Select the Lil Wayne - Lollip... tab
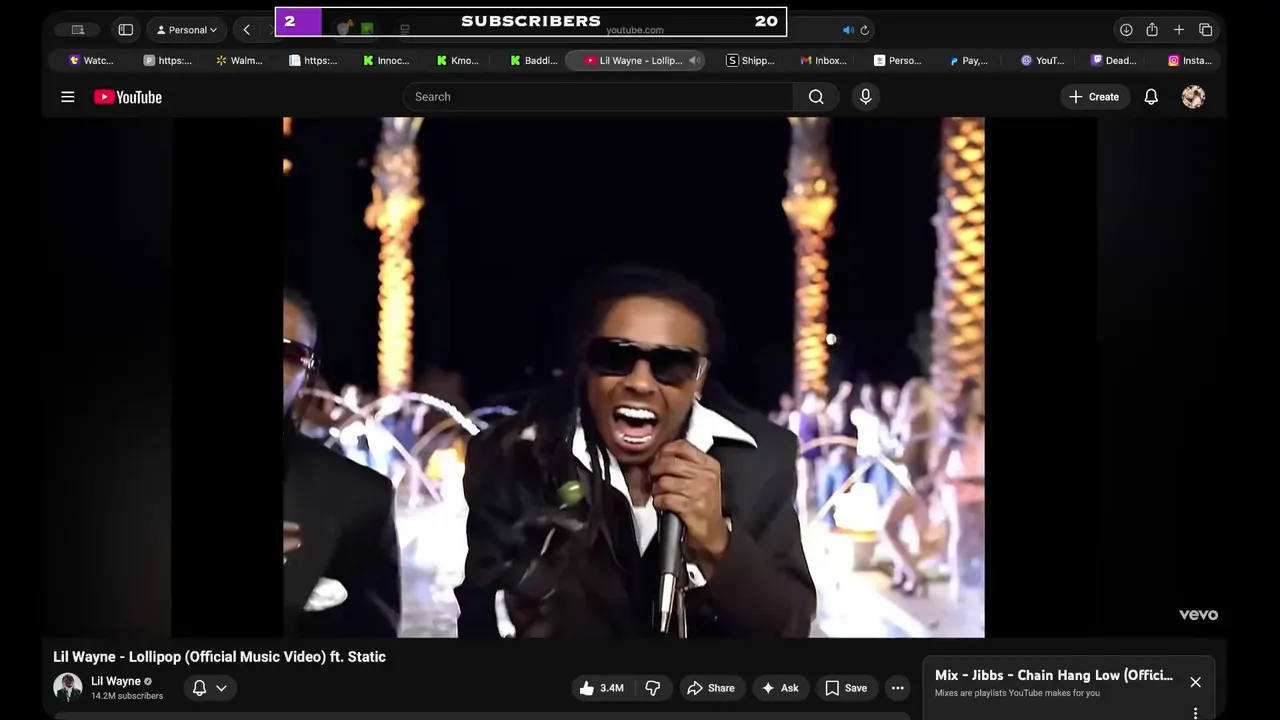This screenshot has height=720, width=1280. click(634, 61)
